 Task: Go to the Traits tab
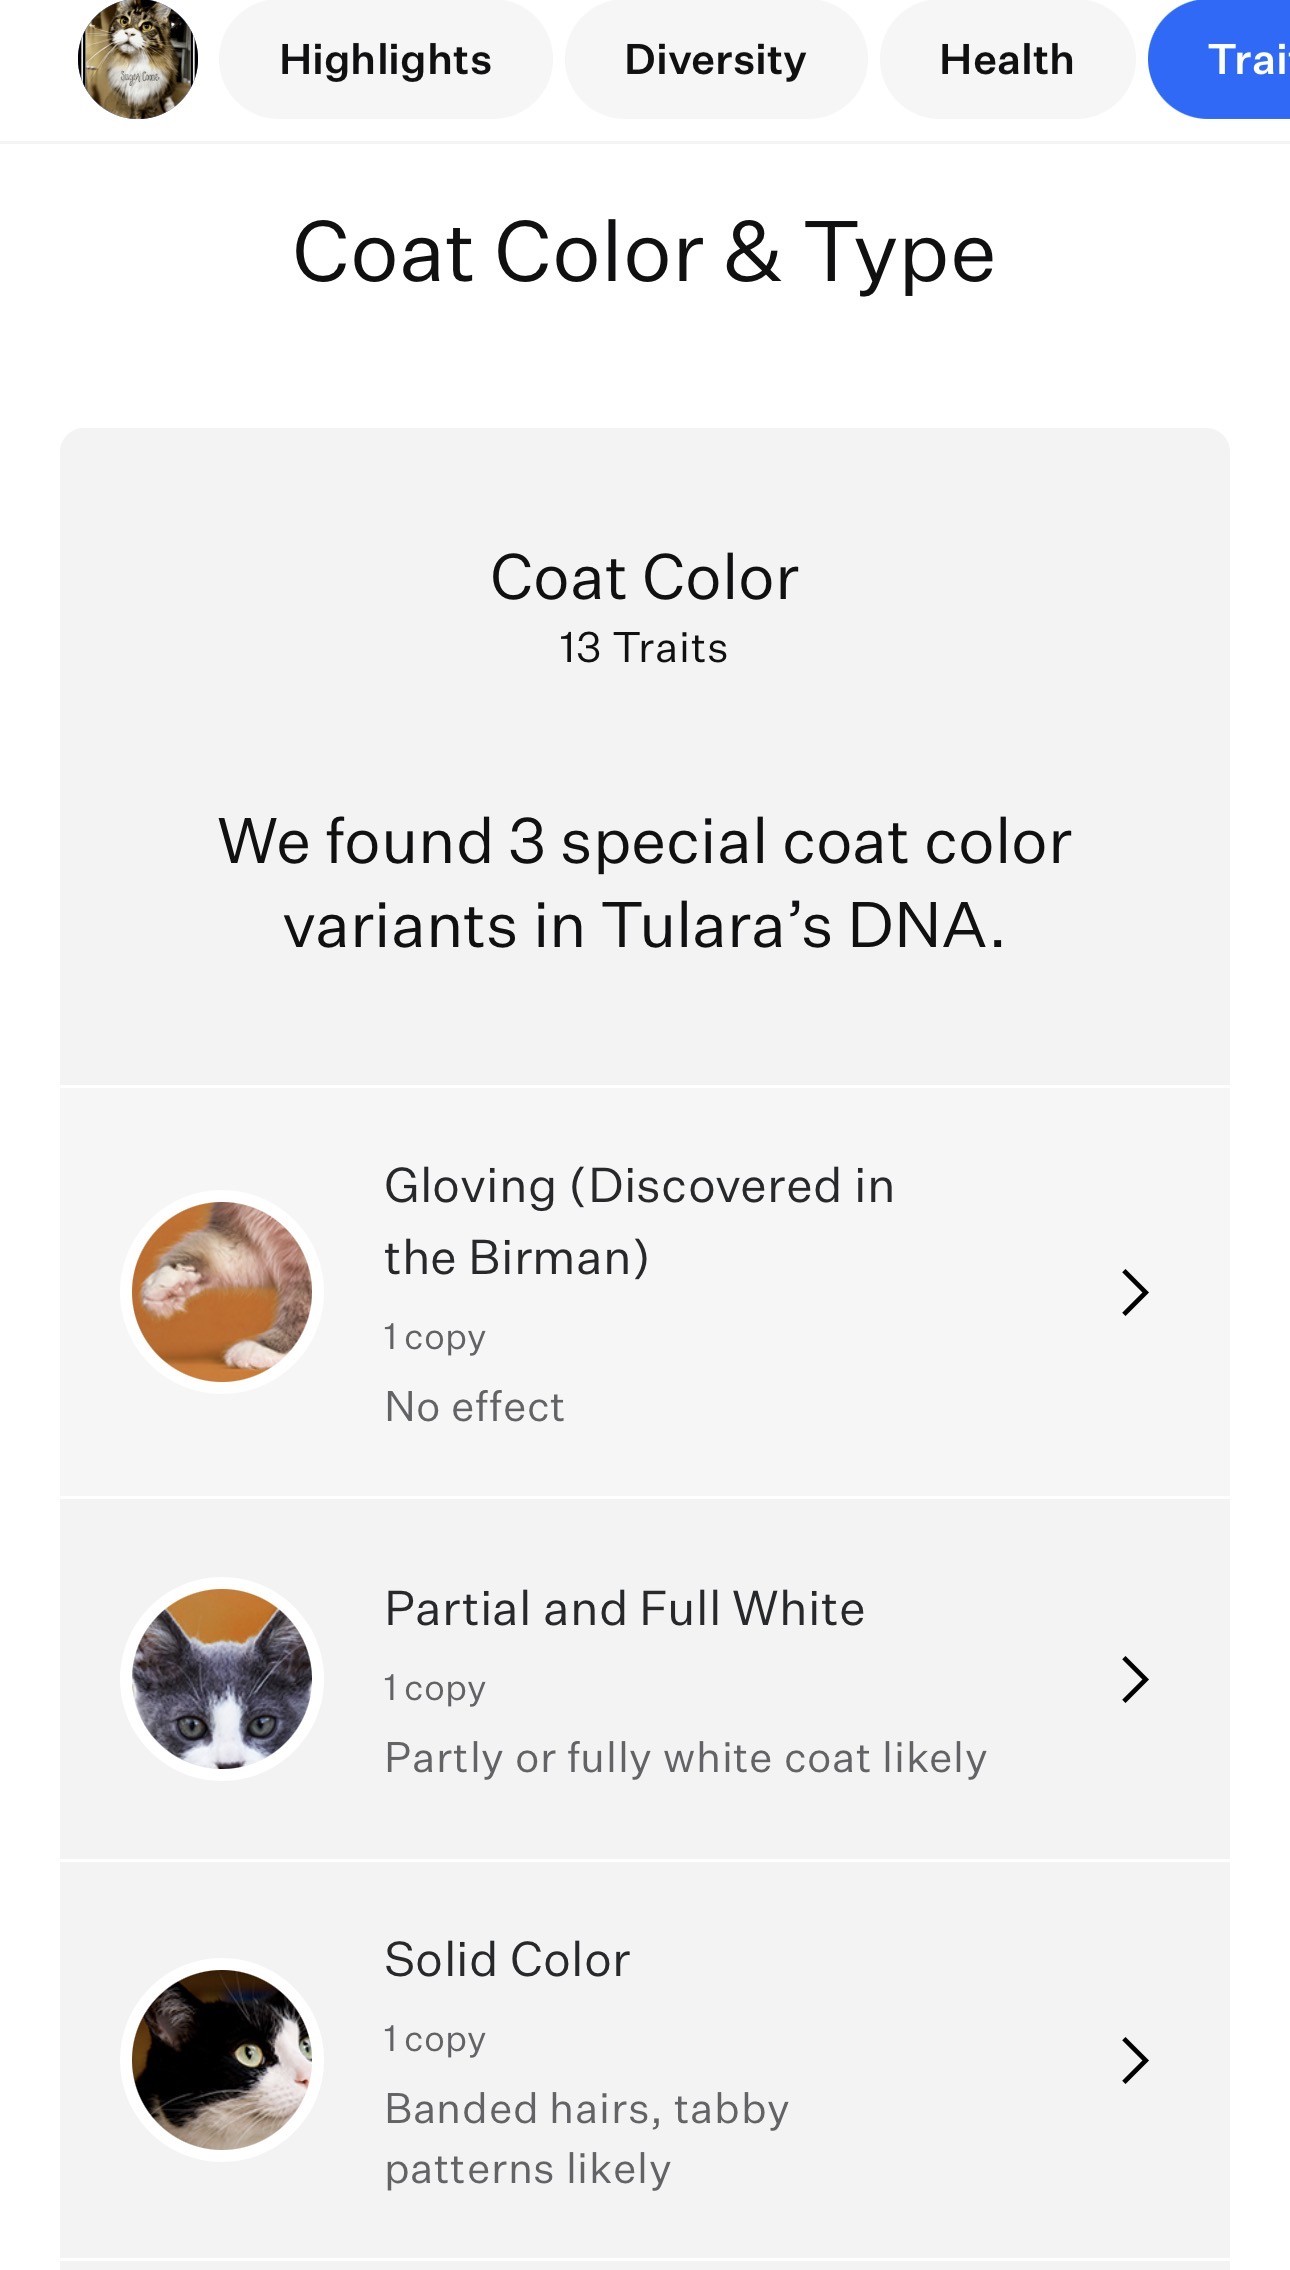pyautogui.click(x=1220, y=60)
